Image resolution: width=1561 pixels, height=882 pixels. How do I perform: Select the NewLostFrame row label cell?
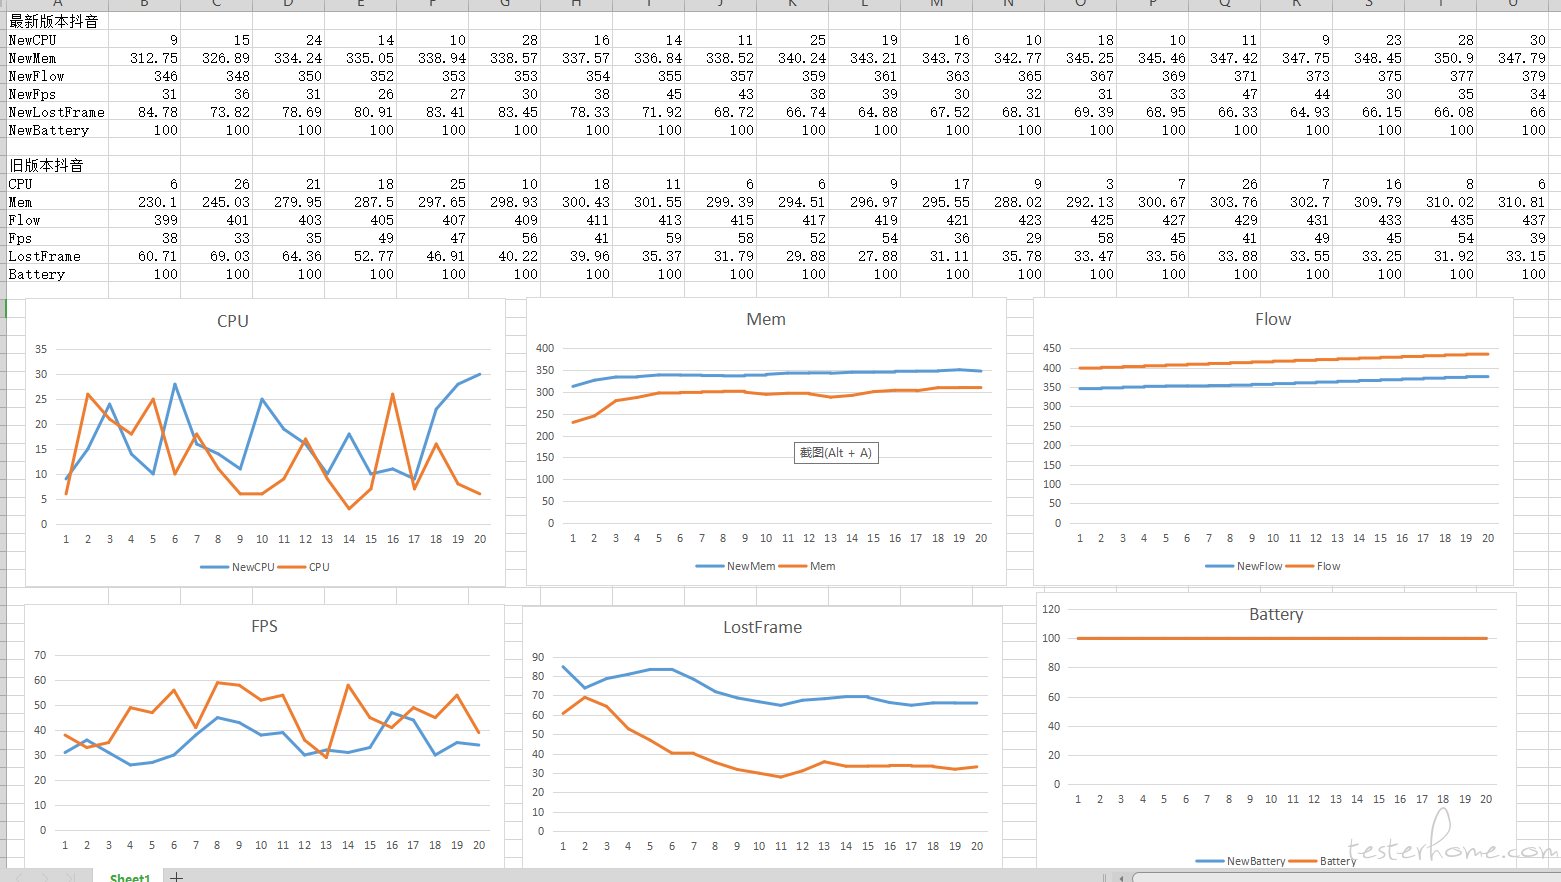point(58,111)
